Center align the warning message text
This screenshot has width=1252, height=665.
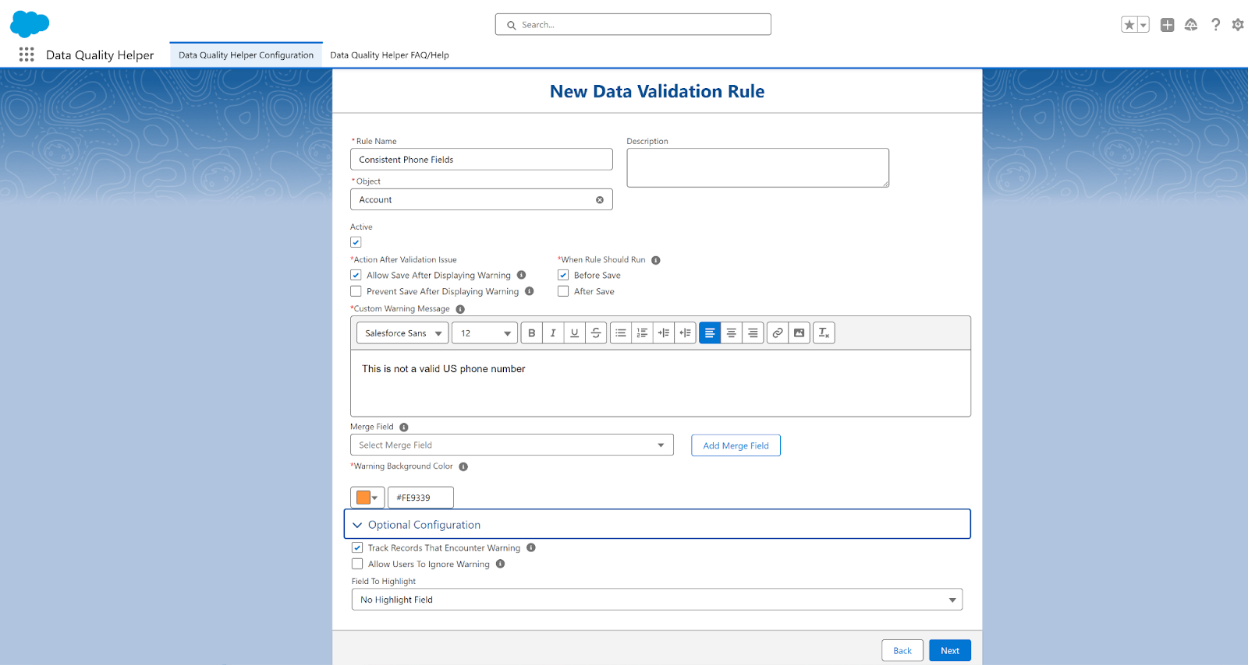[731, 333]
